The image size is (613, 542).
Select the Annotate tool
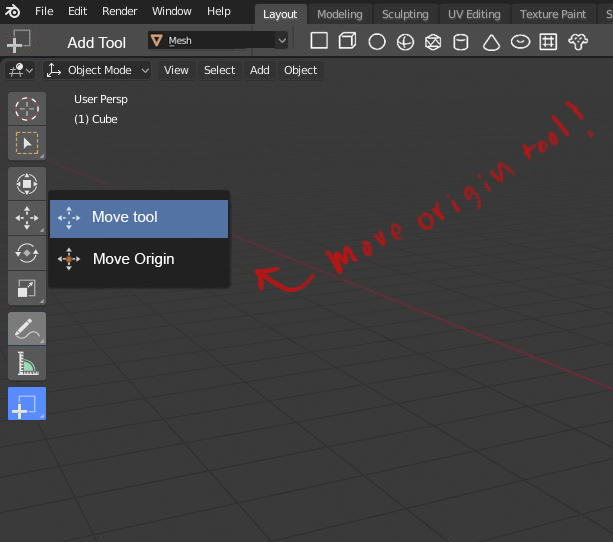pos(27,328)
